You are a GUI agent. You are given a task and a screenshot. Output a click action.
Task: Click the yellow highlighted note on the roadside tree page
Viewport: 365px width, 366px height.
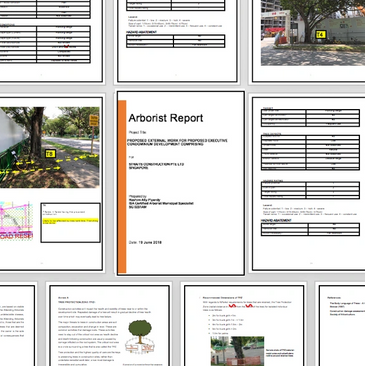tap(70, 221)
